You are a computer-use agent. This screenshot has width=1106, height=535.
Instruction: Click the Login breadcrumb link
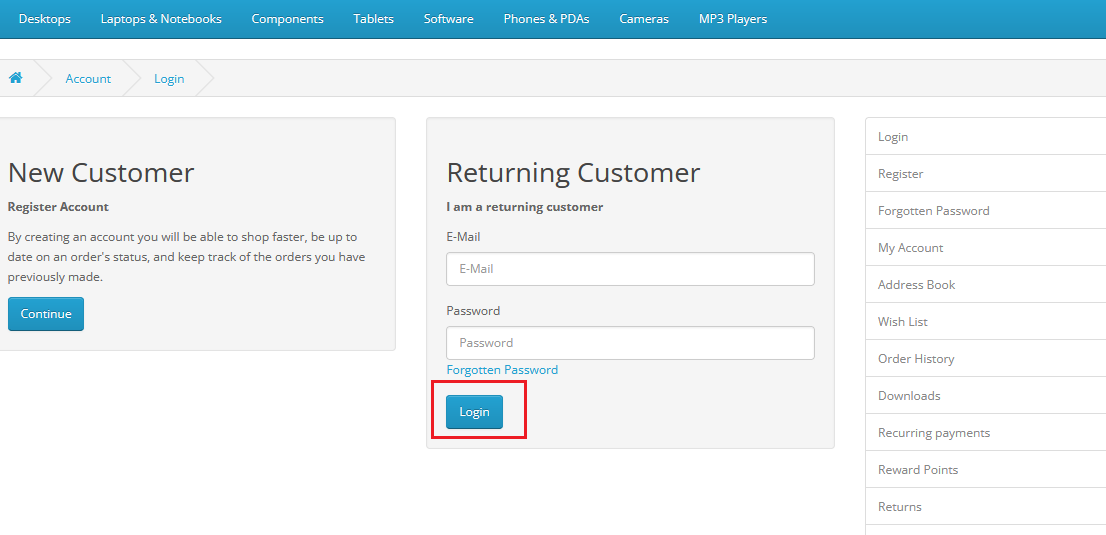(x=169, y=78)
